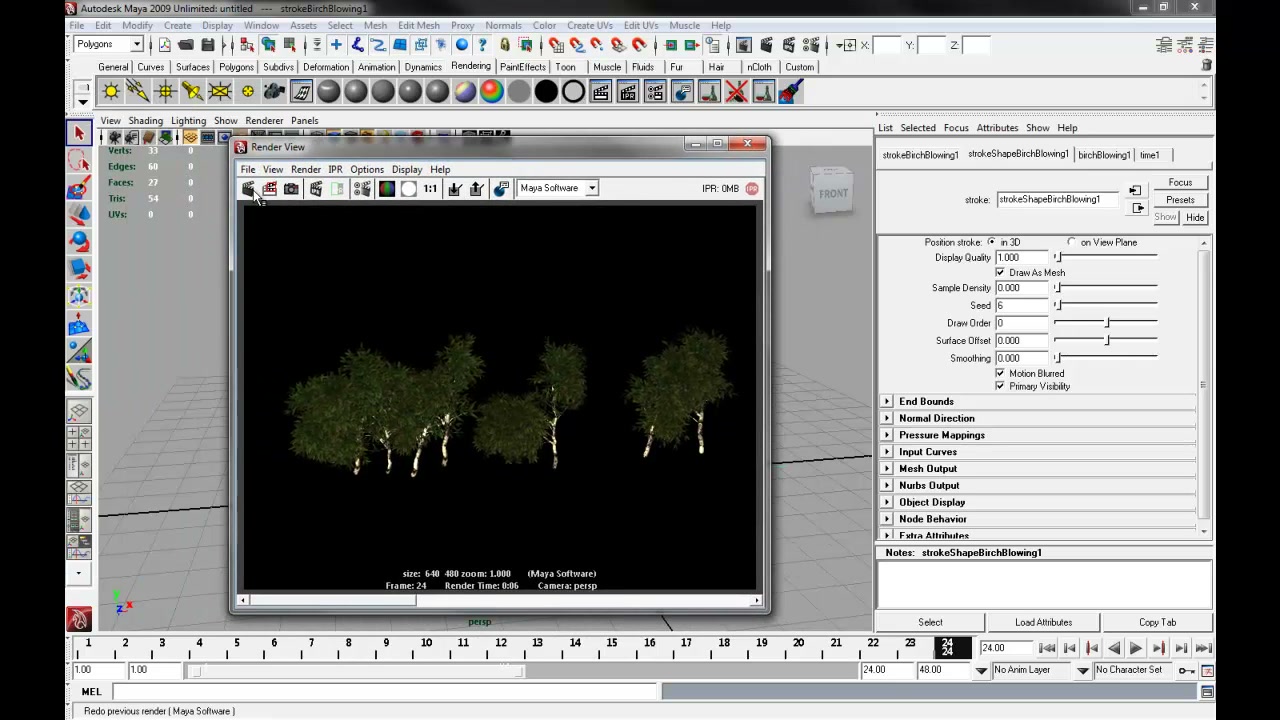Click the rainbow ramp shader shelf icon
The image size is (1280, 720).
tap(492, 92)
